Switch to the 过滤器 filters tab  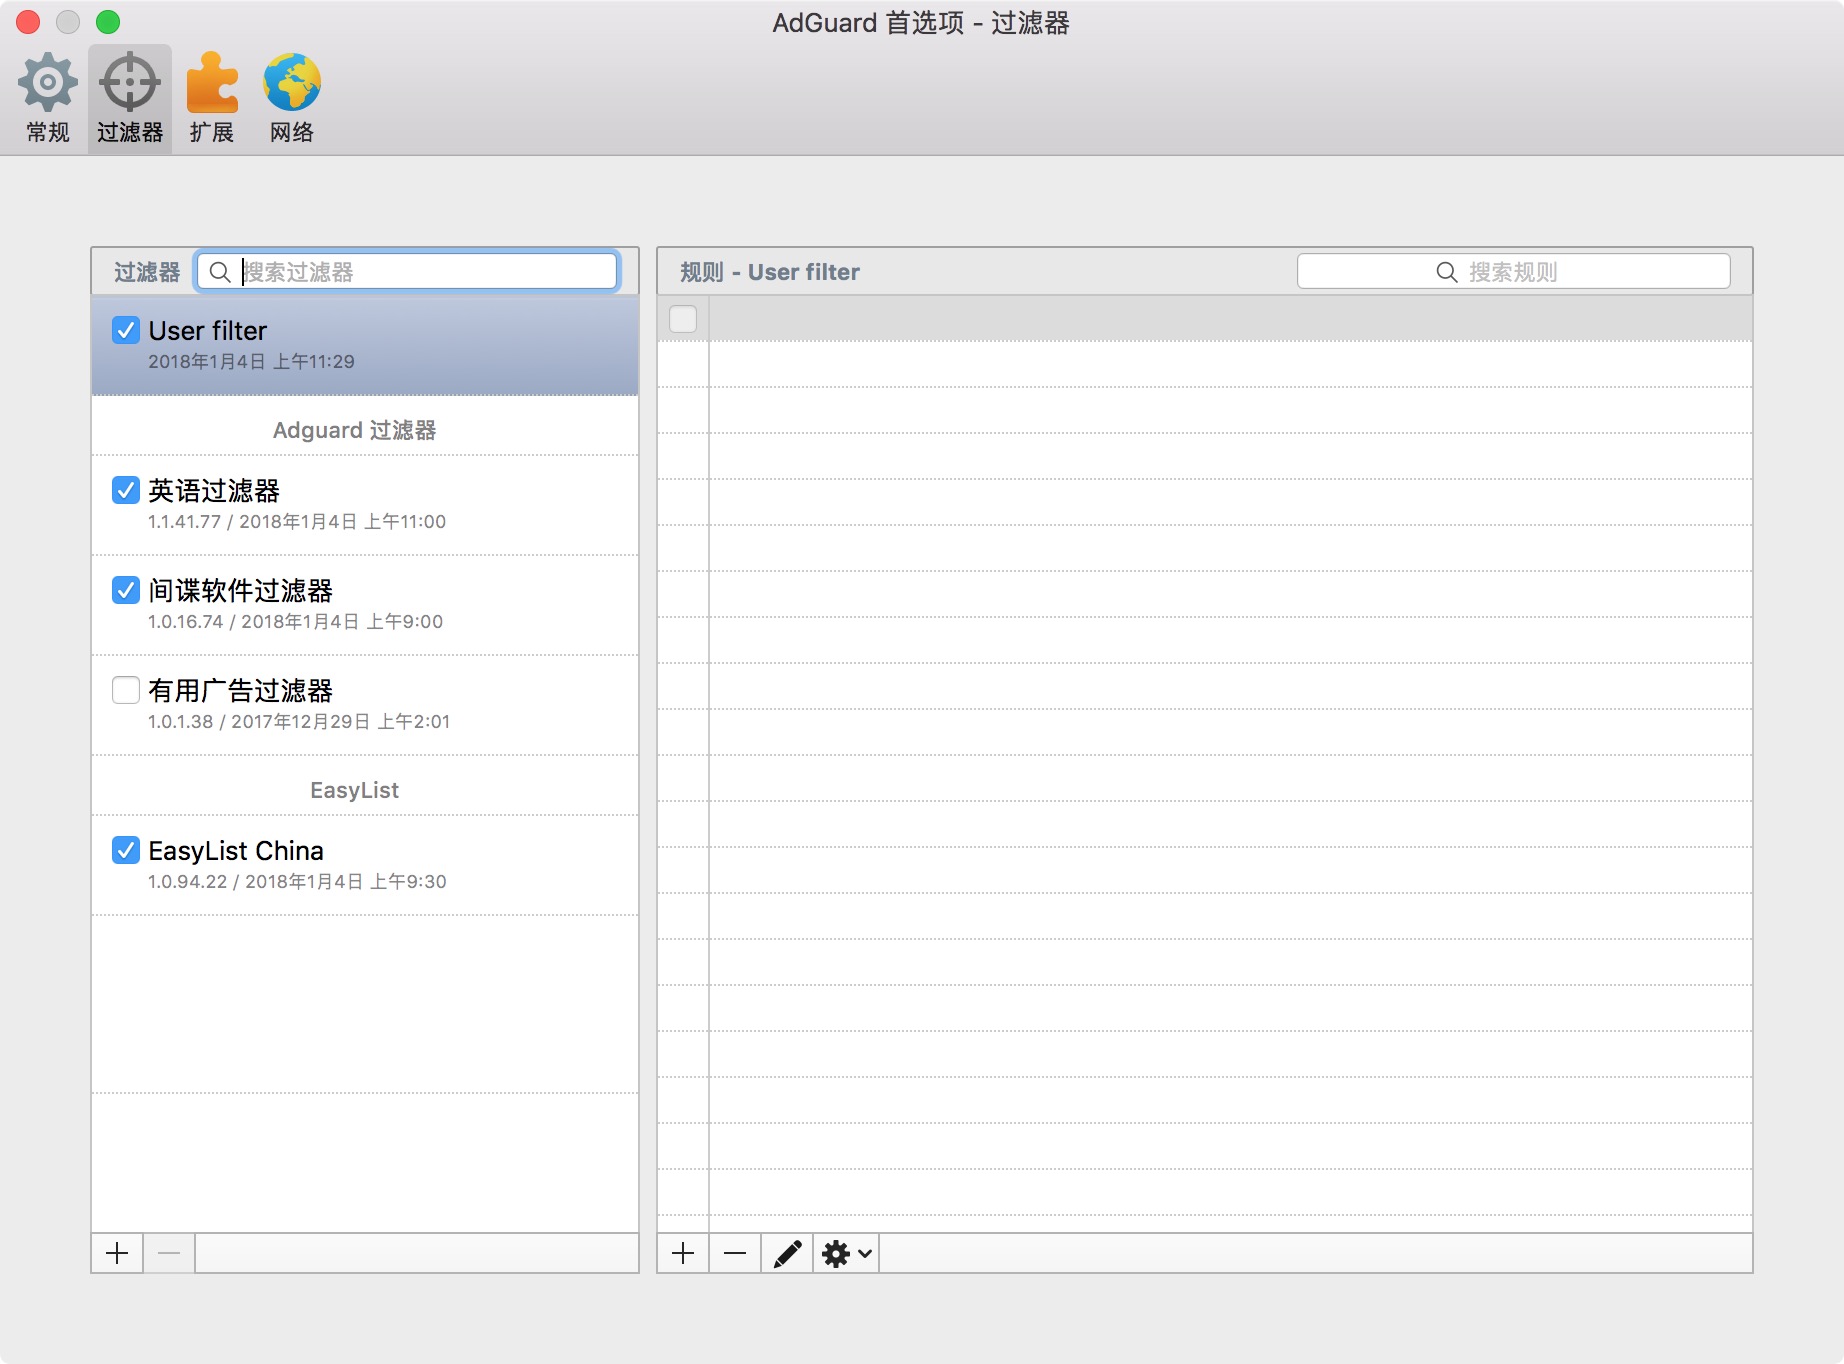130,99
